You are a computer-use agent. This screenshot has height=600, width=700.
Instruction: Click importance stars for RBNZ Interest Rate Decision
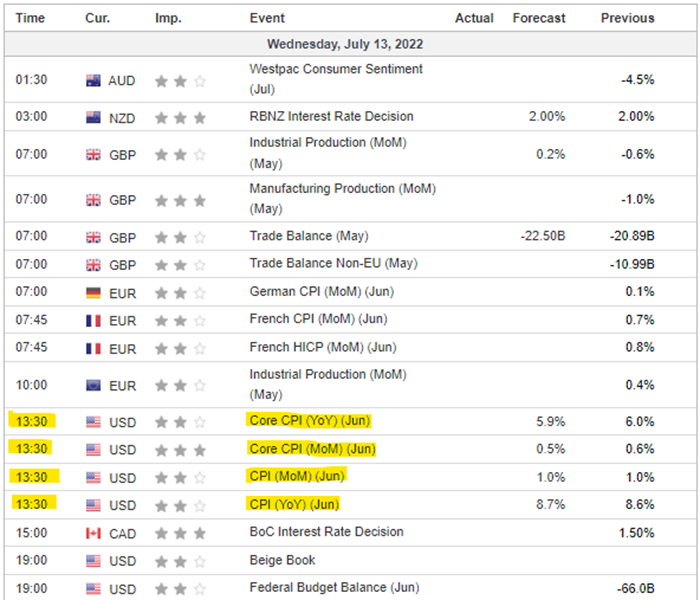pos(180,117)
